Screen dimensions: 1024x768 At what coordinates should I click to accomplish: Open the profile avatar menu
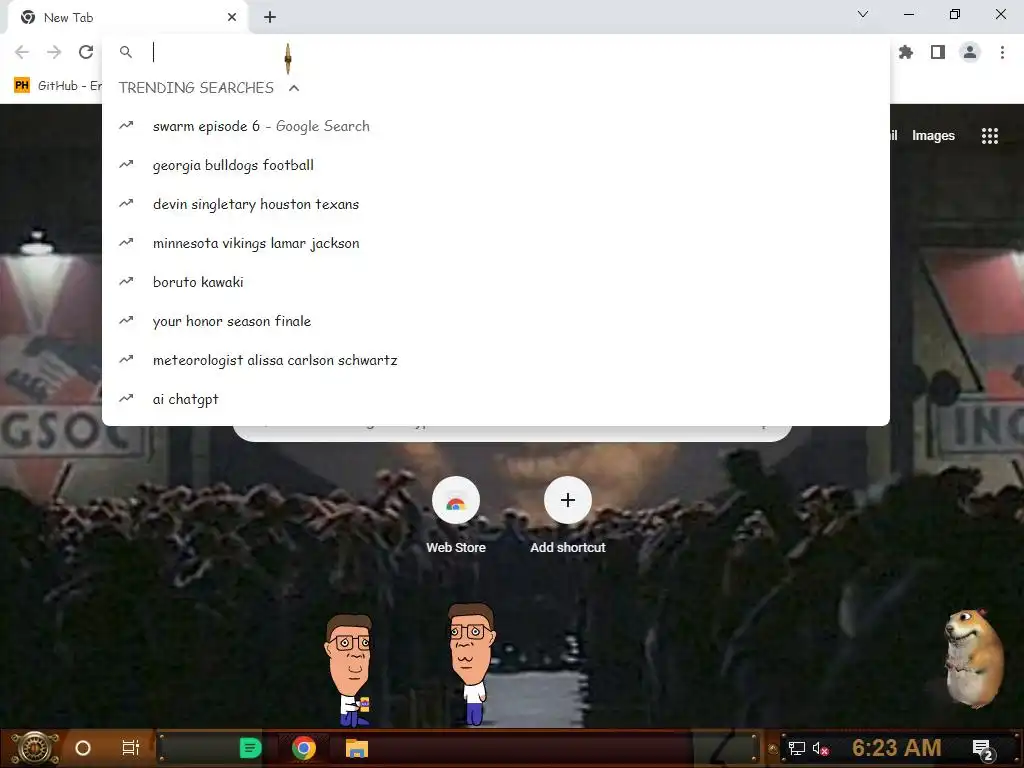tap(970, 52)
